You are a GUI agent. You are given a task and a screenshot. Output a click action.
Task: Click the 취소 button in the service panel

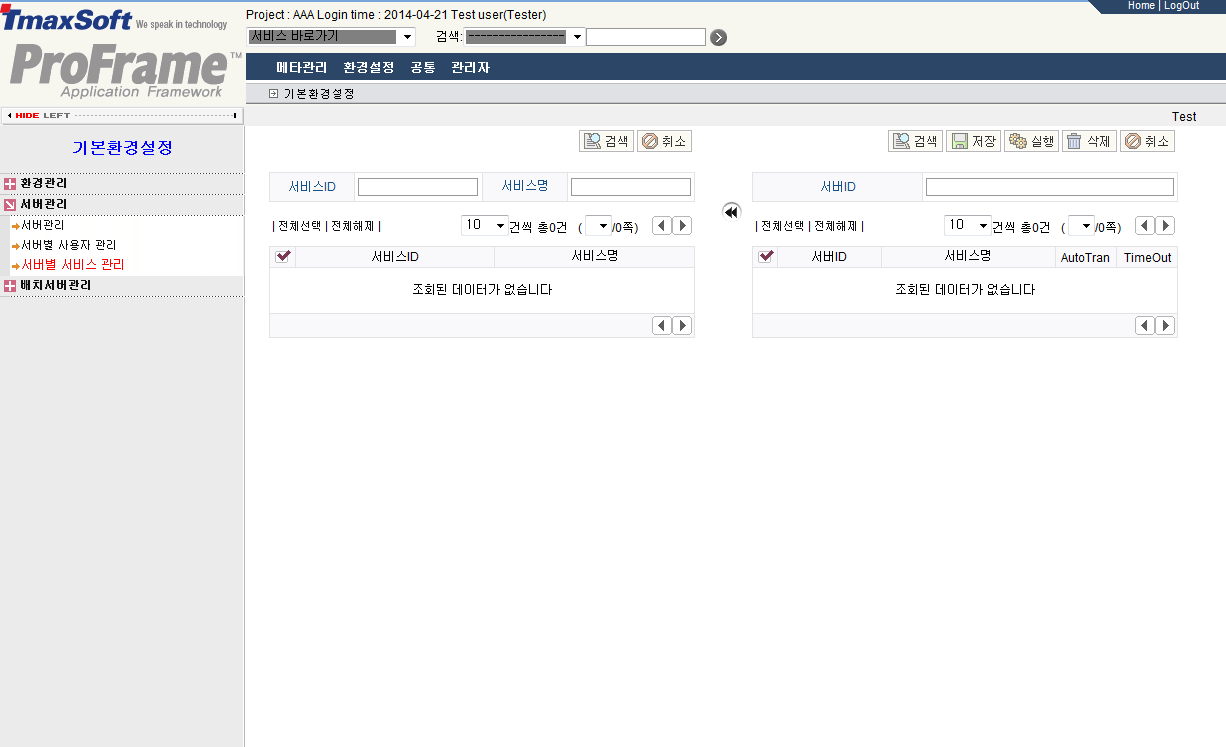point(664,142)
